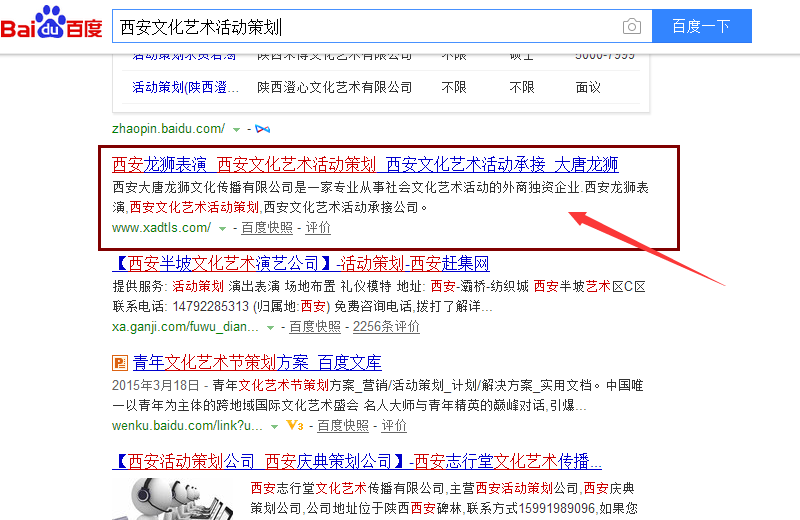Click 活动策划(陕西澄... job listing link
The height and width of the screenshot is (520, 800).
186,87
